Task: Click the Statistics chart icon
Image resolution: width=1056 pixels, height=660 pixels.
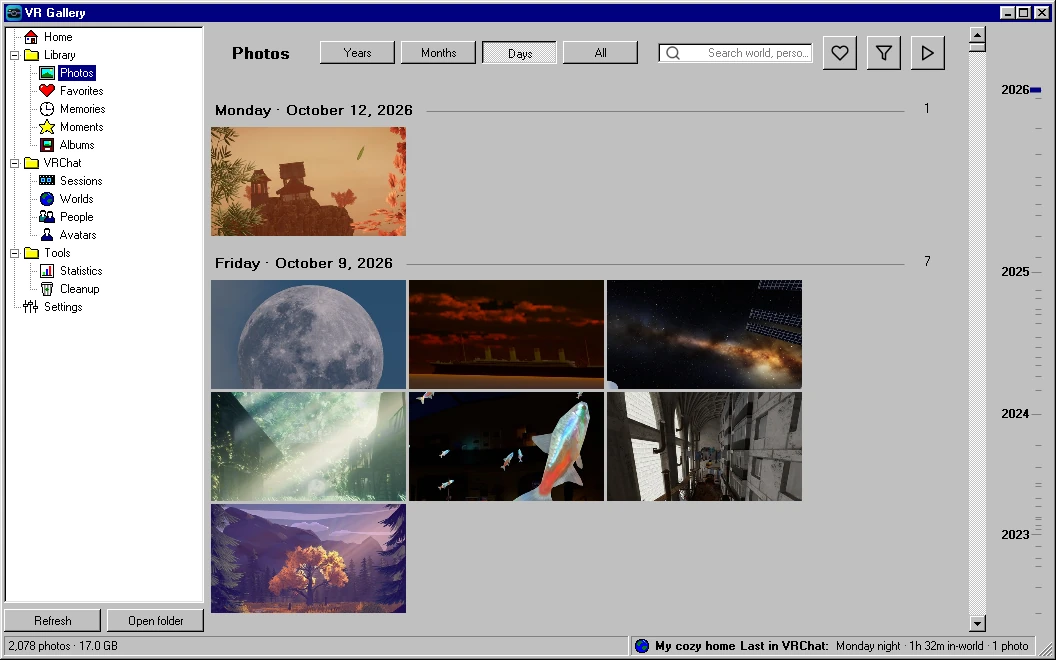Action: click(x=47, y=271)
